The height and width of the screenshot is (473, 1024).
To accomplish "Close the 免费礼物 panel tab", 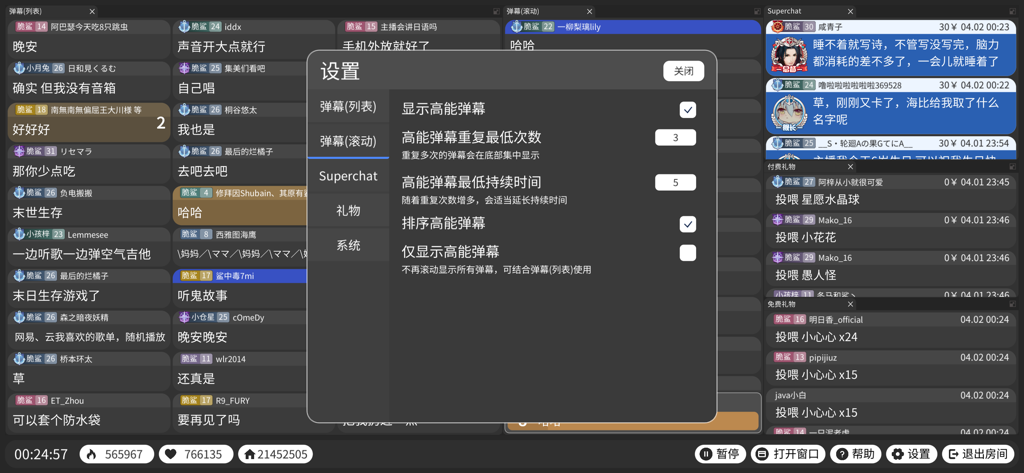I will click(850, 304).
